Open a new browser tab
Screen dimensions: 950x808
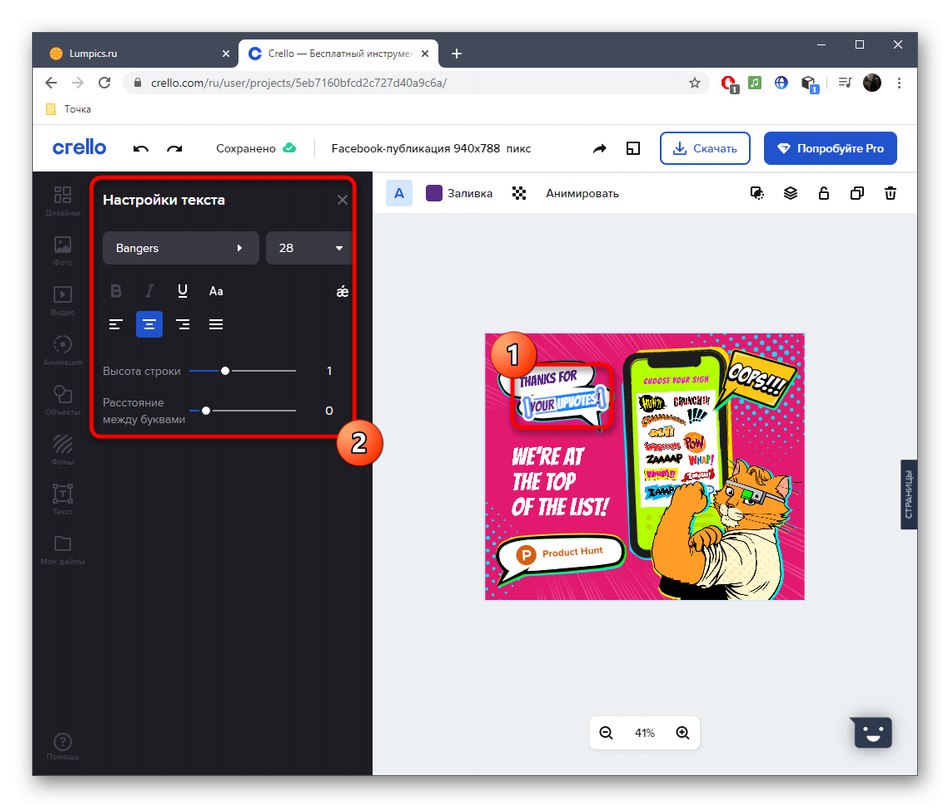tap(457, 54)
